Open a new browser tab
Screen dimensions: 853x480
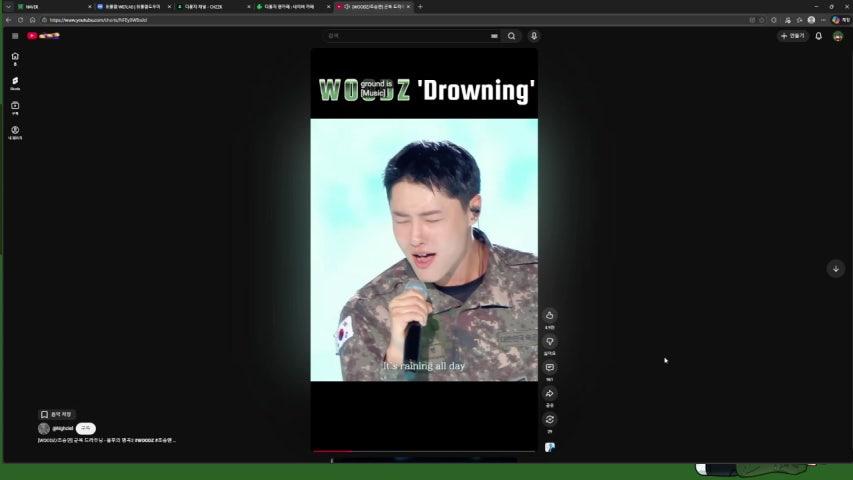420,7
